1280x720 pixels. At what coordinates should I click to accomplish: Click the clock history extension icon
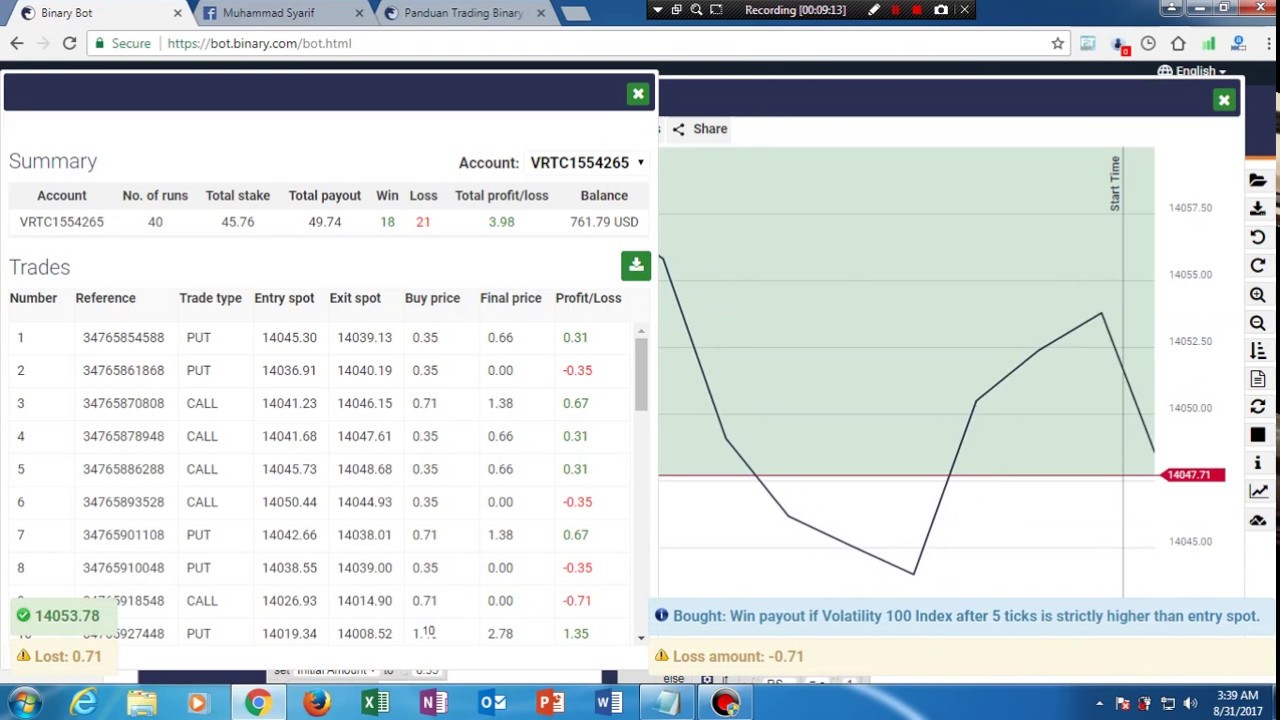point(1148,43)
